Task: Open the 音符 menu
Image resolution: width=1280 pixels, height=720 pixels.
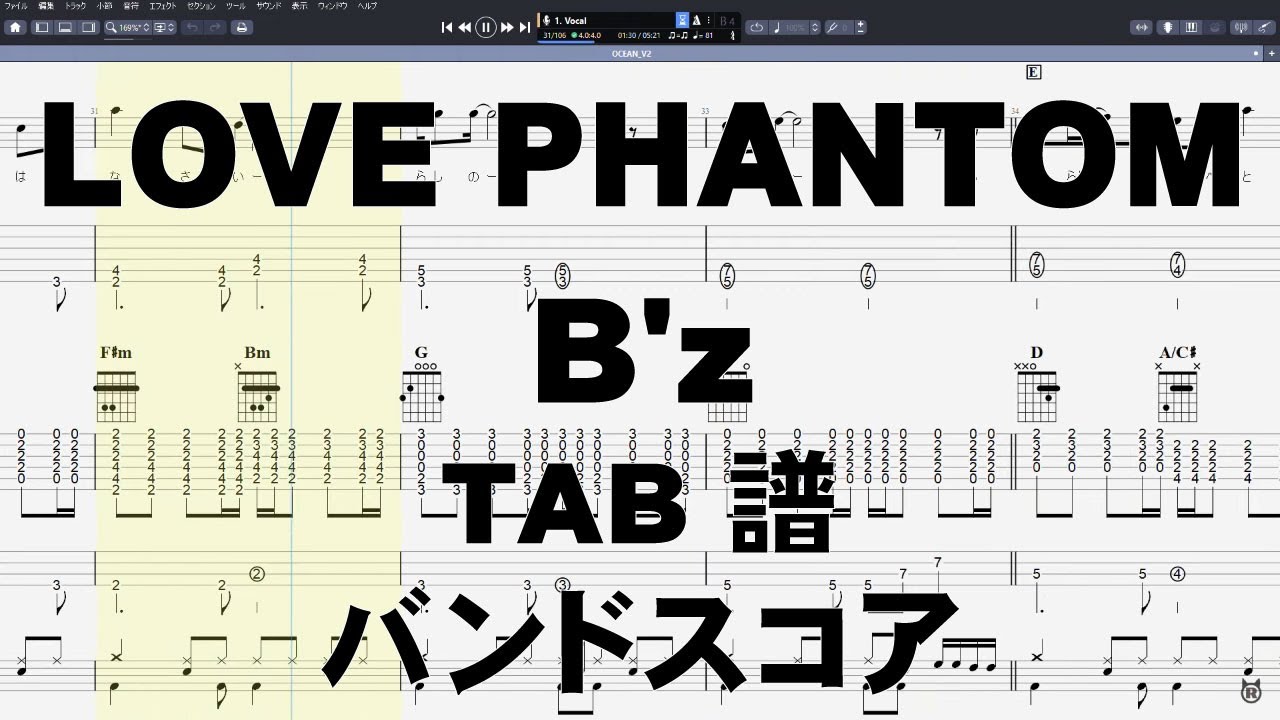Action: pyautogui.click(x=131, y=6)
